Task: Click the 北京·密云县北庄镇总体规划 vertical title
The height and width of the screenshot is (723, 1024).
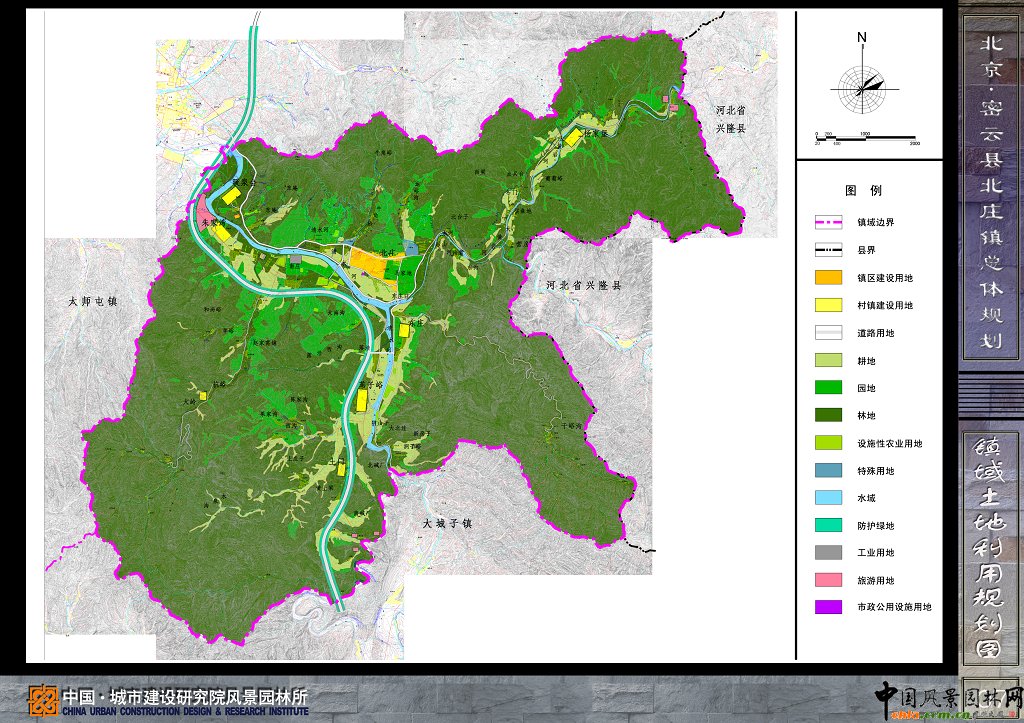Action: coord(990,190)
